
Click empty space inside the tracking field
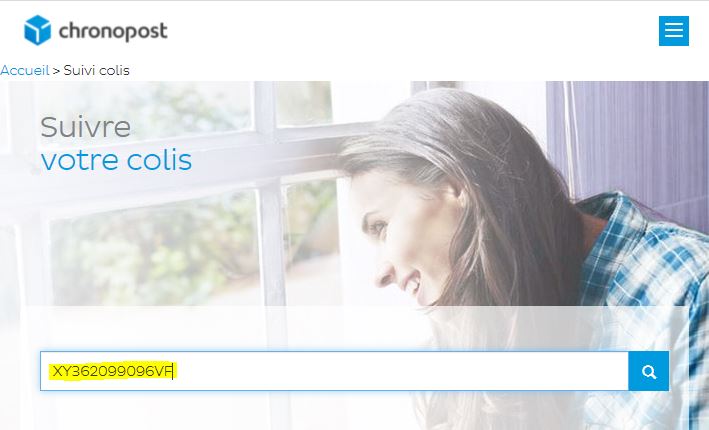pos(398,371)
